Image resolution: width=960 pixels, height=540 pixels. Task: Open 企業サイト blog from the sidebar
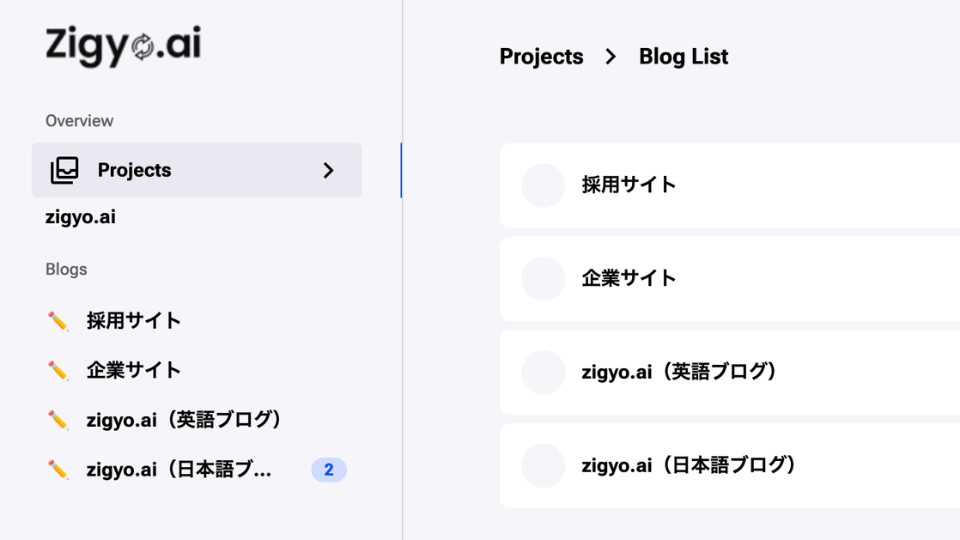coord(134,370)
